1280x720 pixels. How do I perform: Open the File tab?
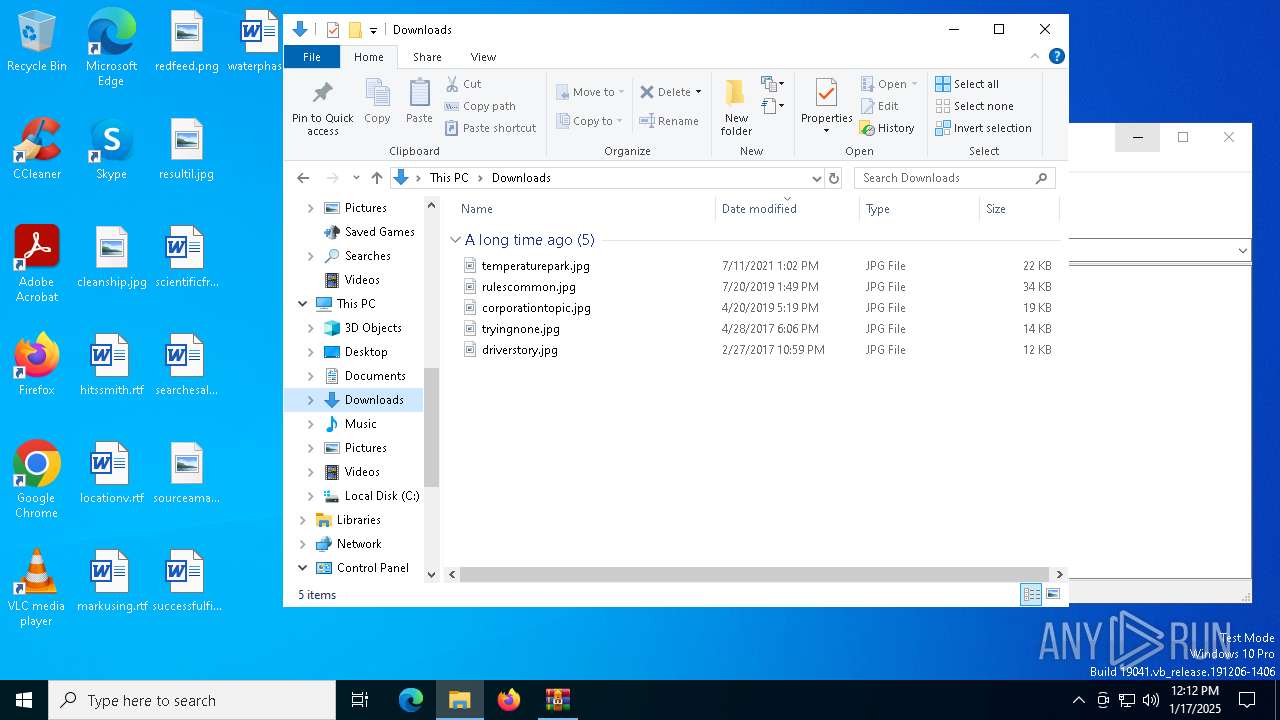pyautogui.click(x=312, y=57)
